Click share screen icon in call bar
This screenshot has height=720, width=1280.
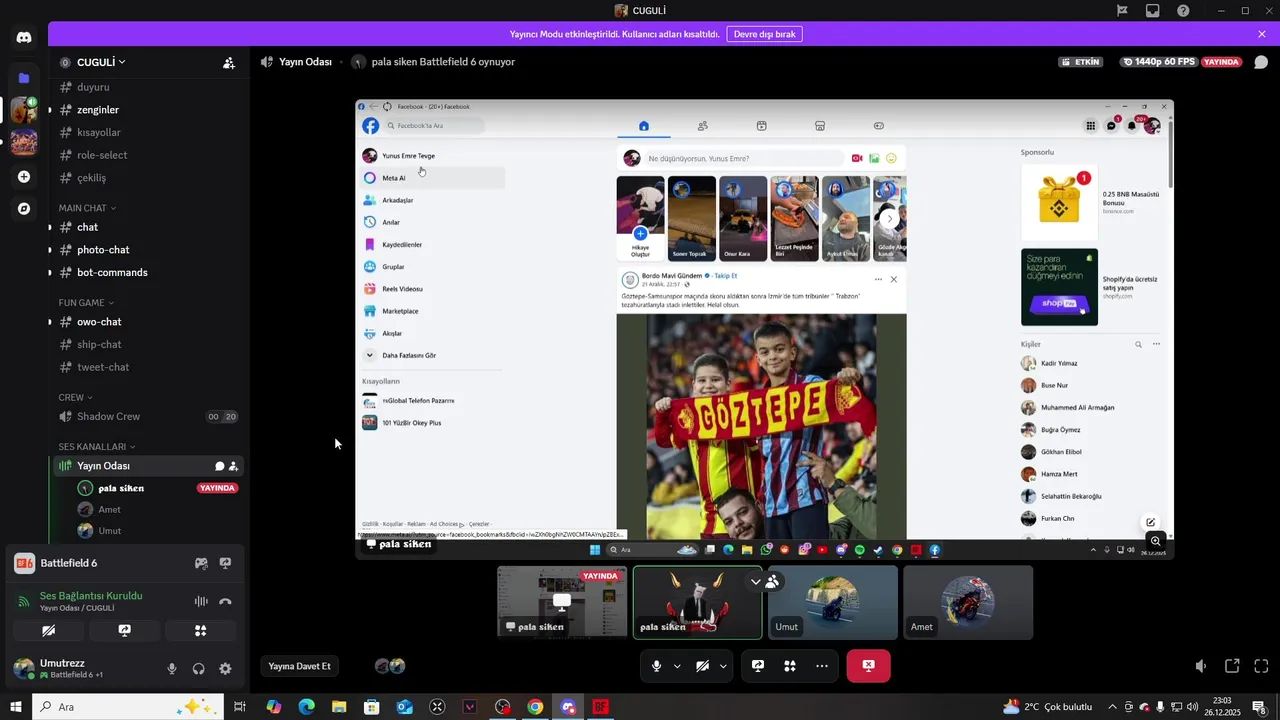(758, 666)
